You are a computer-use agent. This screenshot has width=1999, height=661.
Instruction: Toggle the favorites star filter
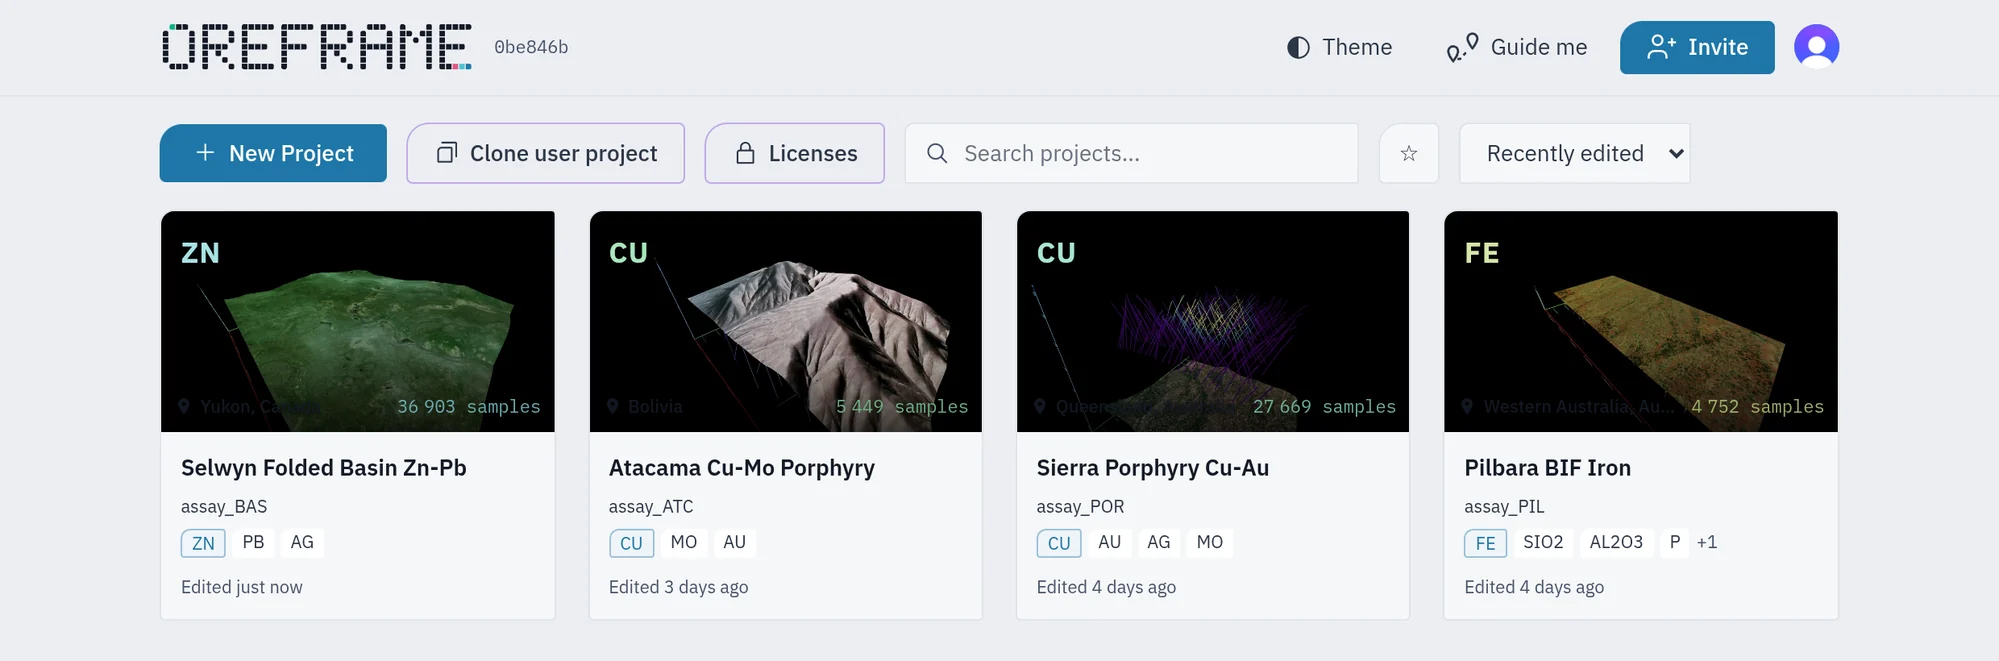[1409, 153]
